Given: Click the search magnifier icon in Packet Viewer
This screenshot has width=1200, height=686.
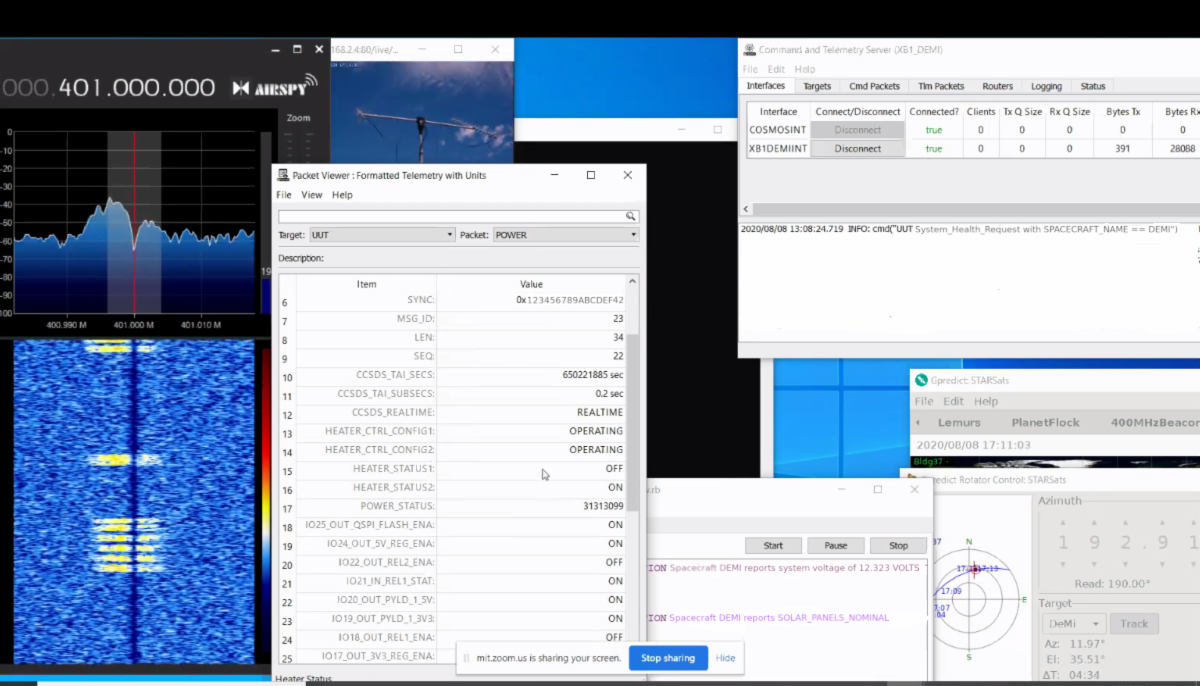Looking at the screenshot, I should pos(630,216).
